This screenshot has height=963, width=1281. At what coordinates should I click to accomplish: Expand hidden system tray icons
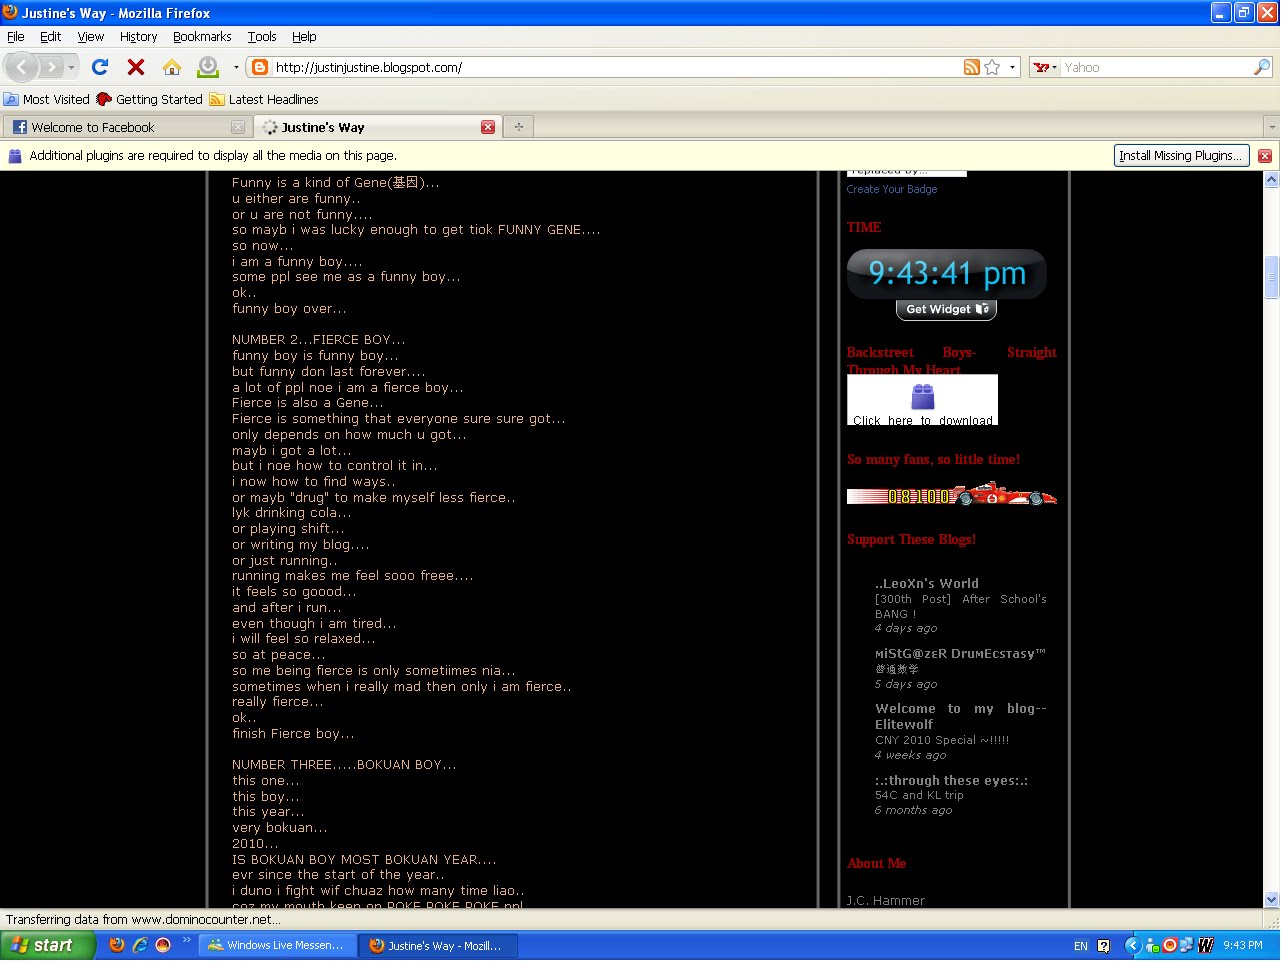[x=1132, y=945]
